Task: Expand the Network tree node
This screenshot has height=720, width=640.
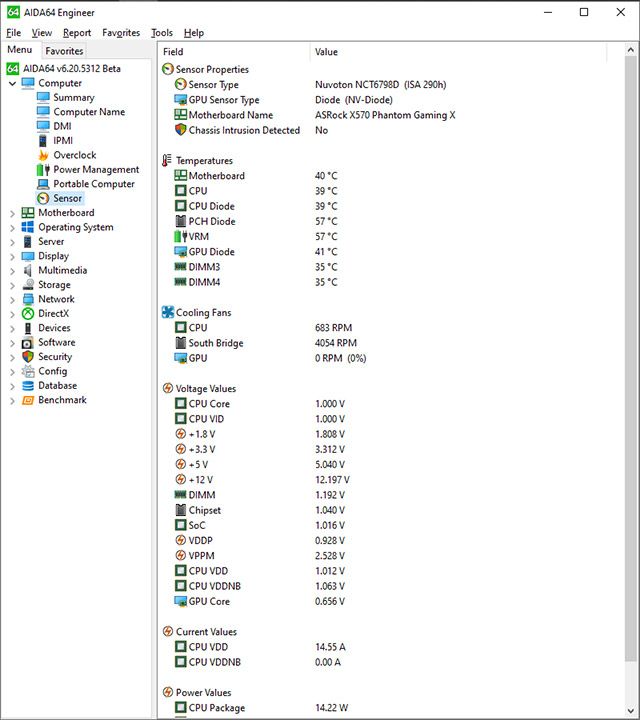Action: [12, 299]
